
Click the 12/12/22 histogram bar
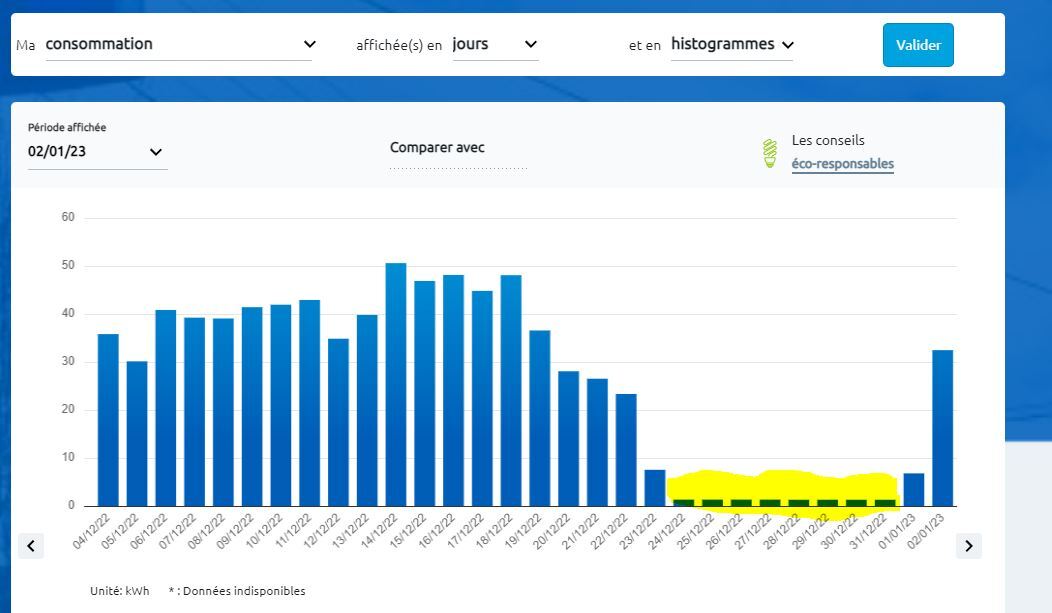[338, 423]
